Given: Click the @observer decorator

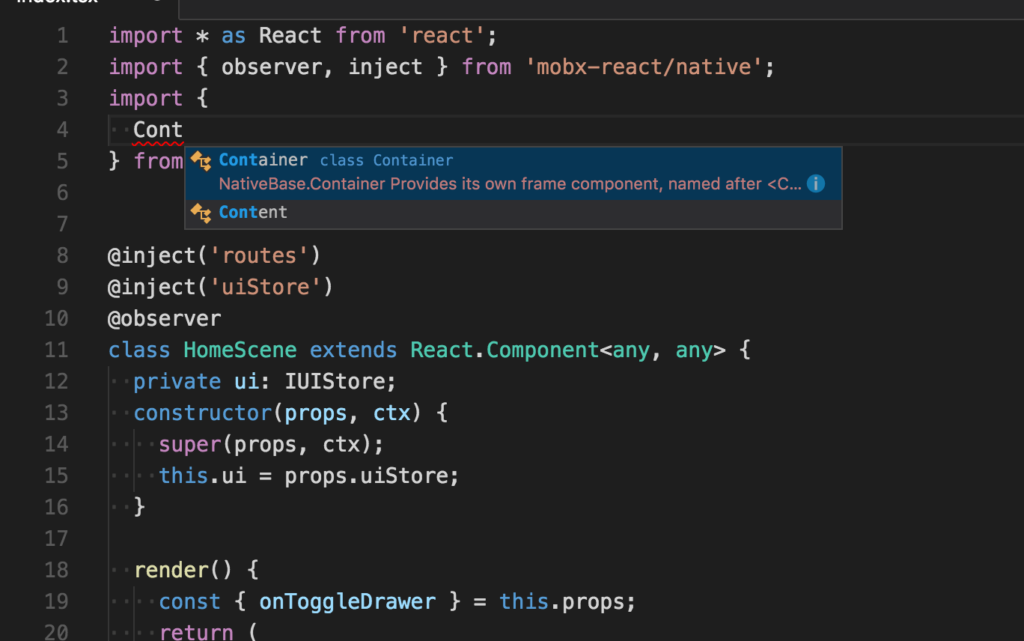Looking at the screenshot, I should (164, 319).
